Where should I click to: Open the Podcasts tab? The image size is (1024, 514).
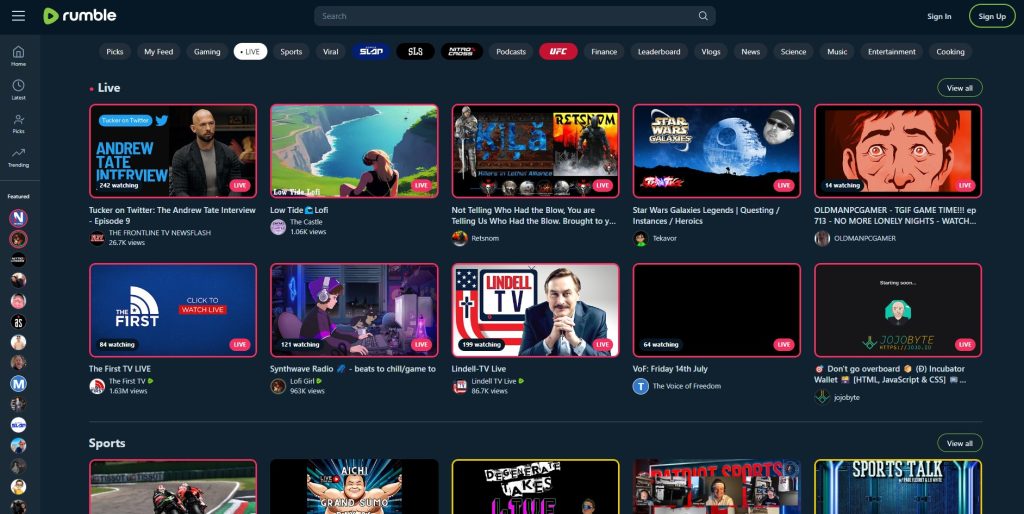pyautogui.click(x=511, y=52)
